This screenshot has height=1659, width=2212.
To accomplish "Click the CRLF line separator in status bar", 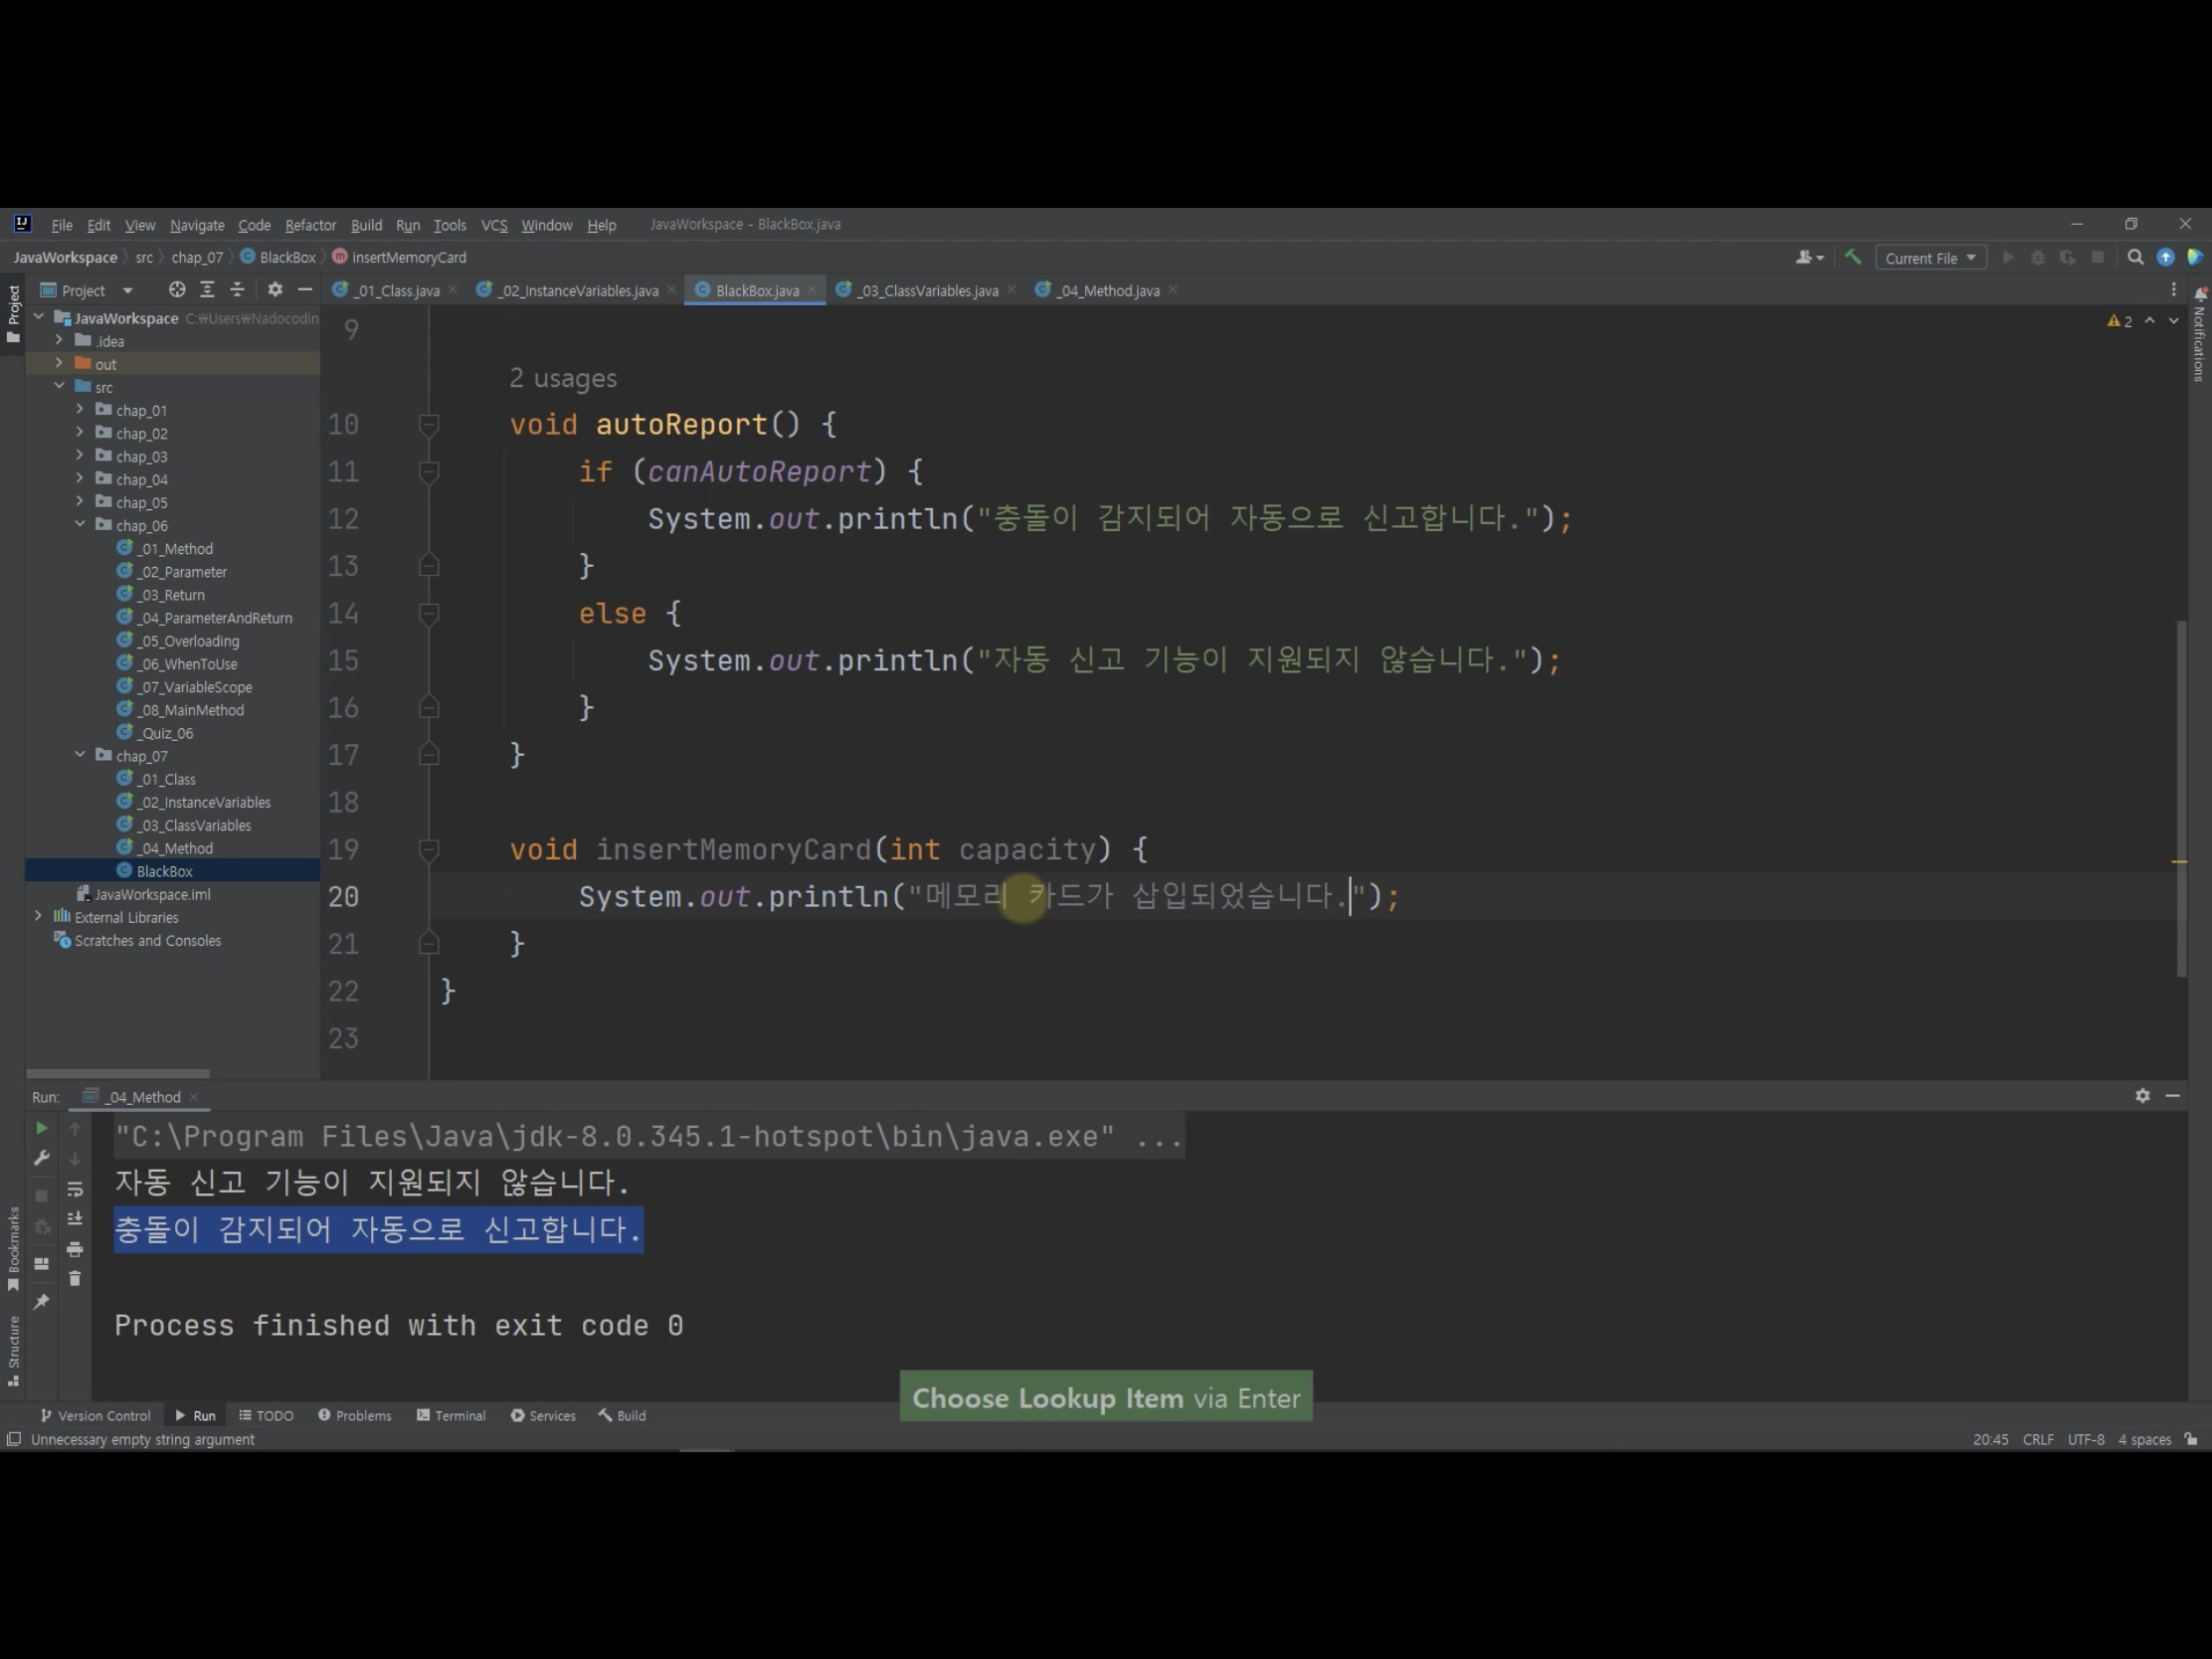I will (2038, 1439).
